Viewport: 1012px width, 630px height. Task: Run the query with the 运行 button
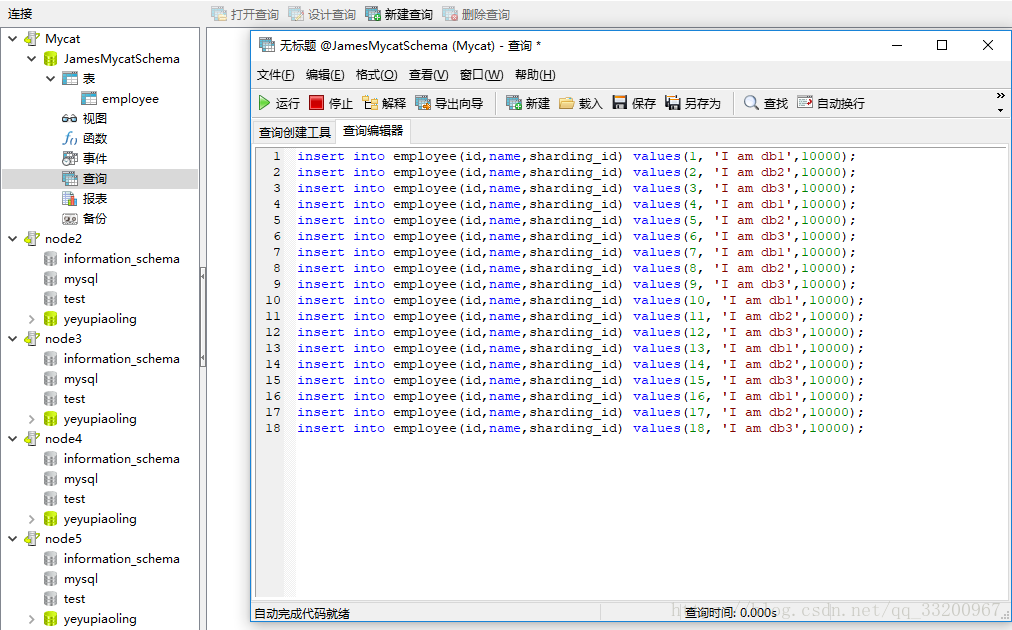click(x=278, y=103)
